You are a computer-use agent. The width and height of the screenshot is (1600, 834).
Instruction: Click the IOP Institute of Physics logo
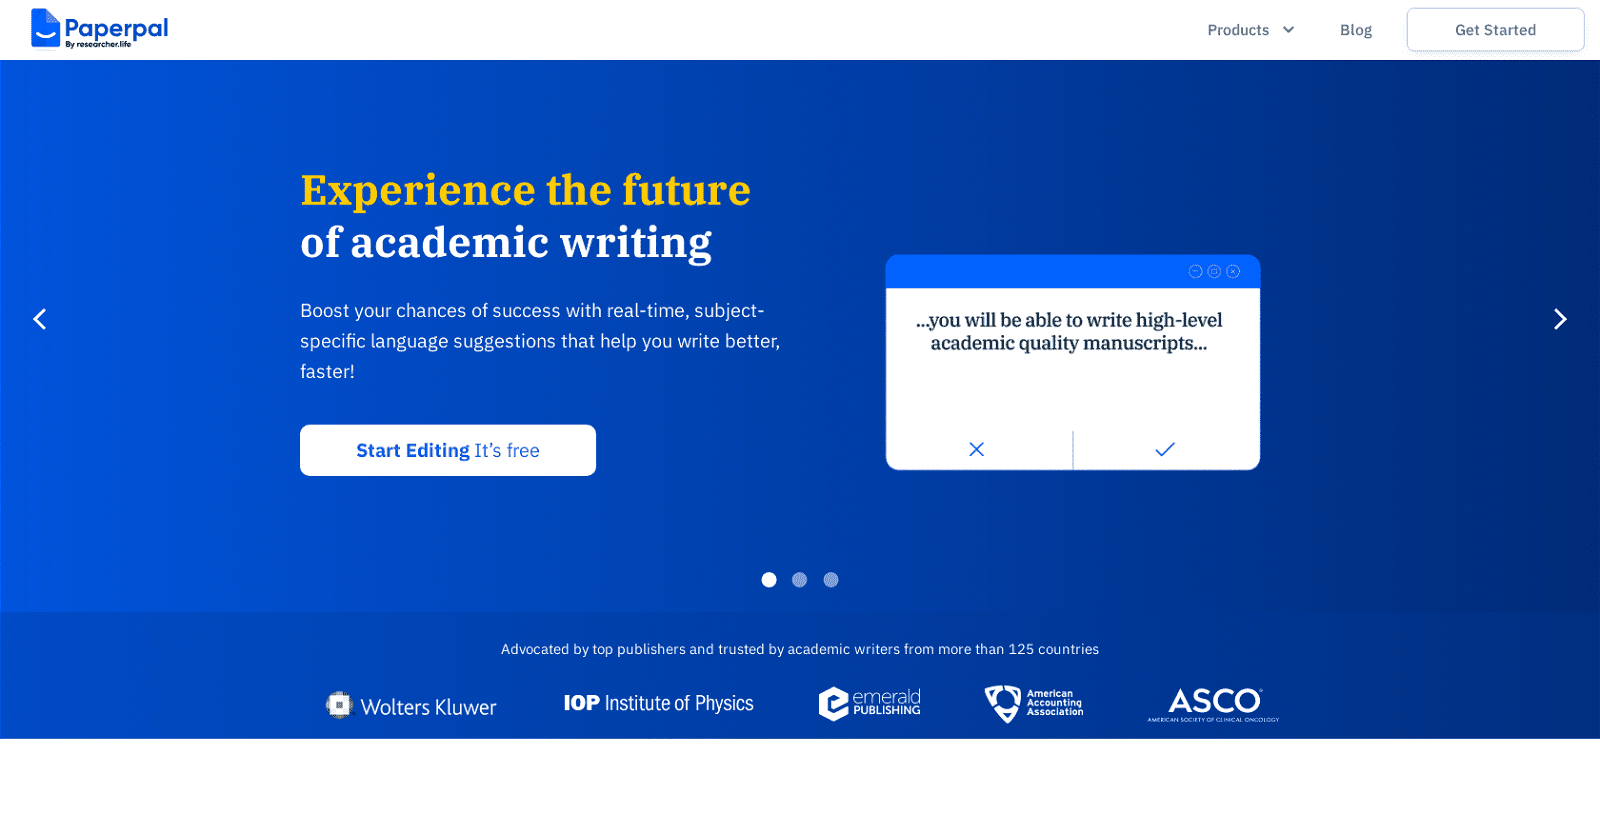[658, 703]
